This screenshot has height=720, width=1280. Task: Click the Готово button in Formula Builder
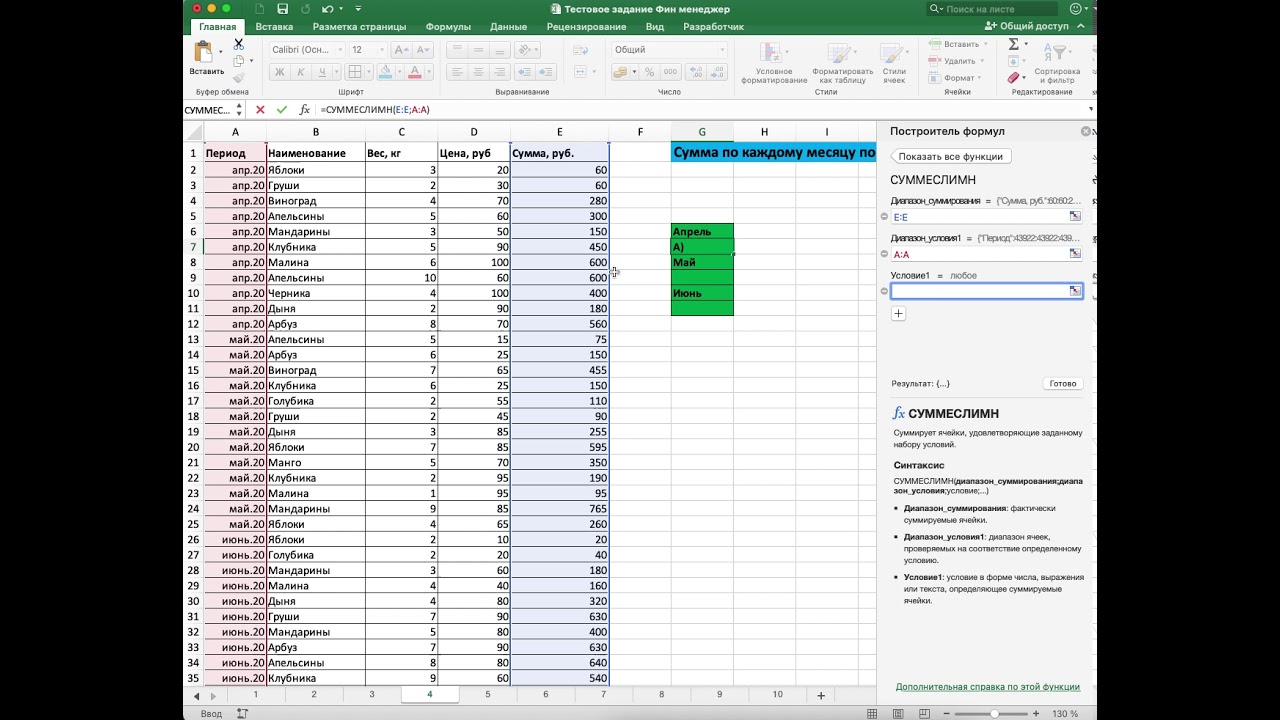point(1063,383)
